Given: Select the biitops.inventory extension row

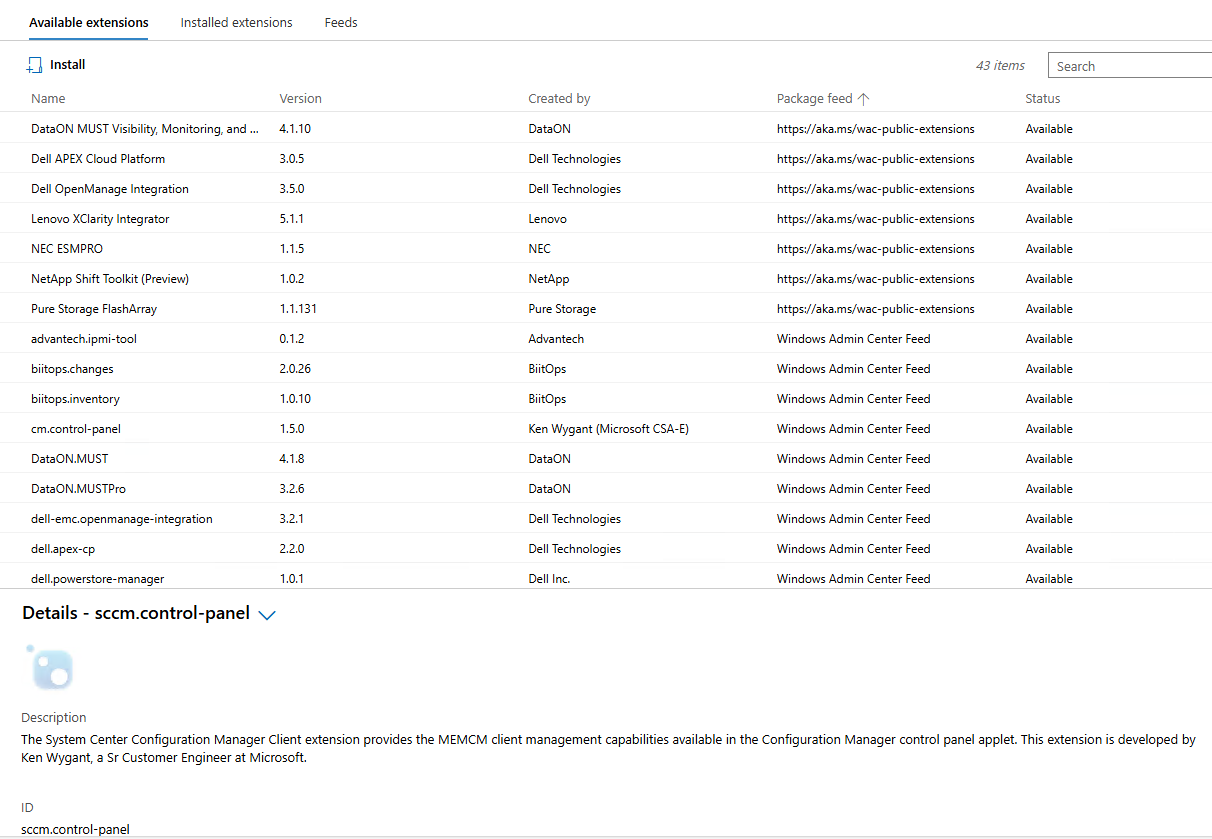Looking at the screenshot, I should tap(75, 399).
